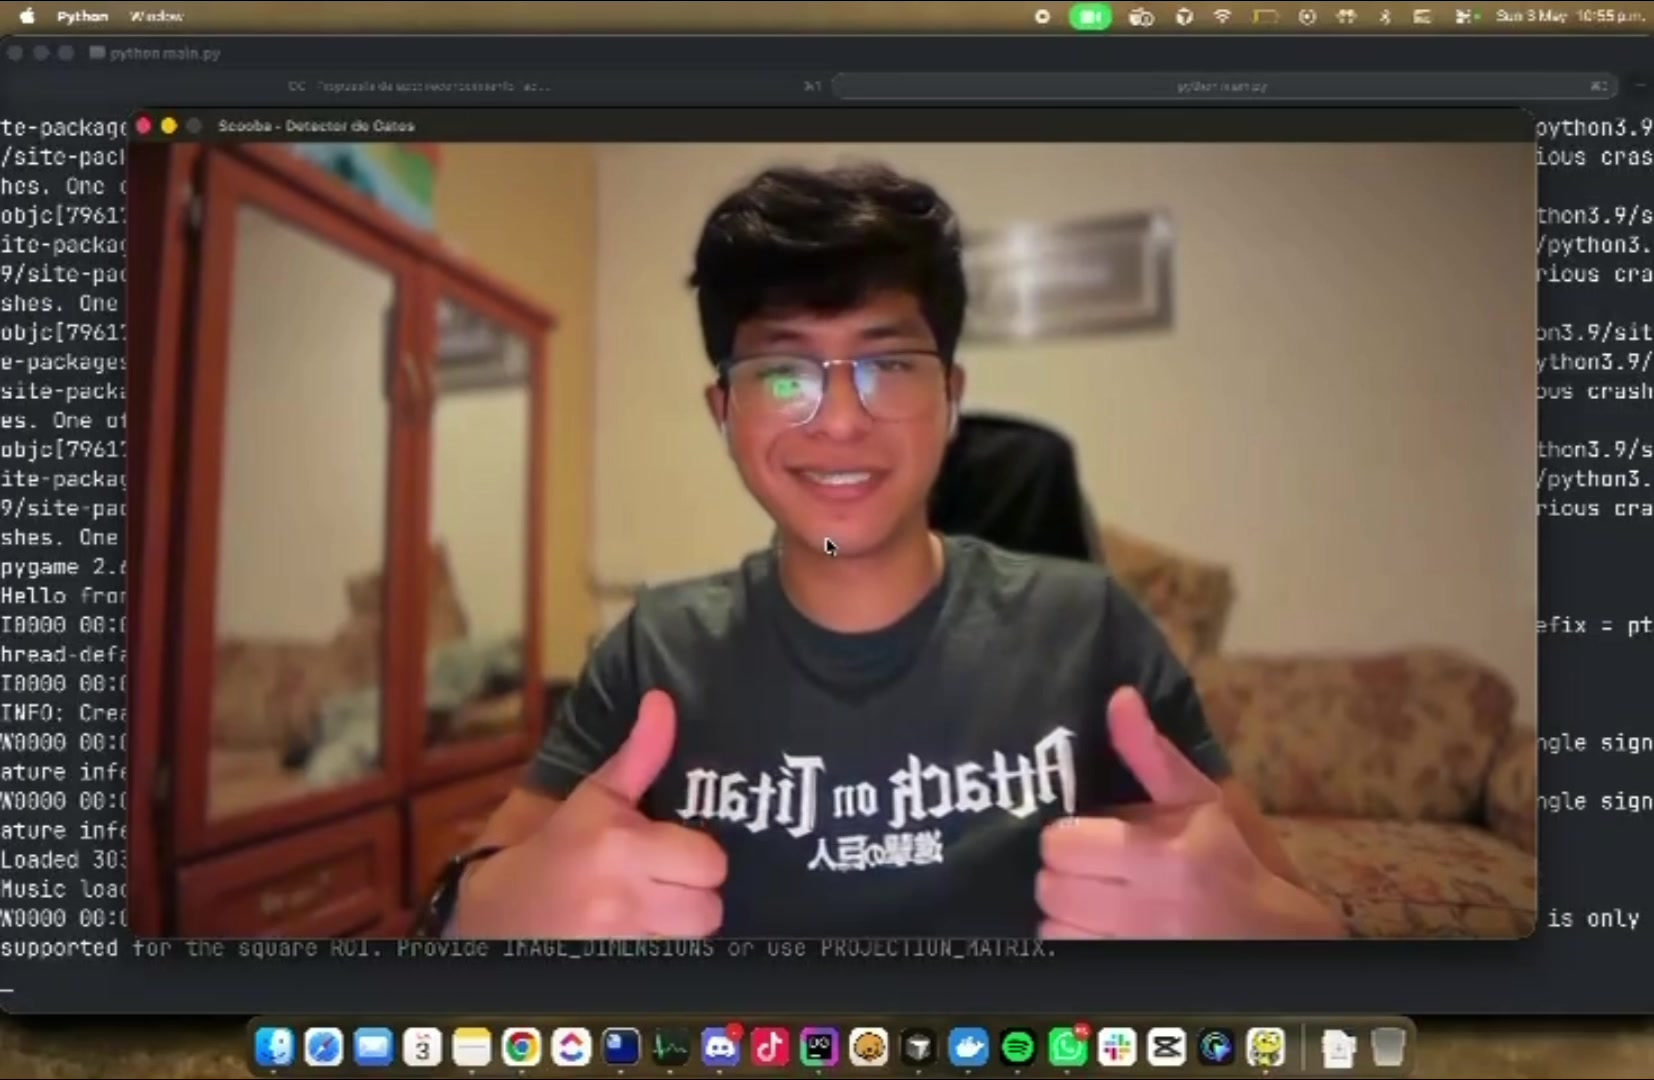
Task: Open Discord from the dock
Action: pyautogui.click(x=720, y=1047)
